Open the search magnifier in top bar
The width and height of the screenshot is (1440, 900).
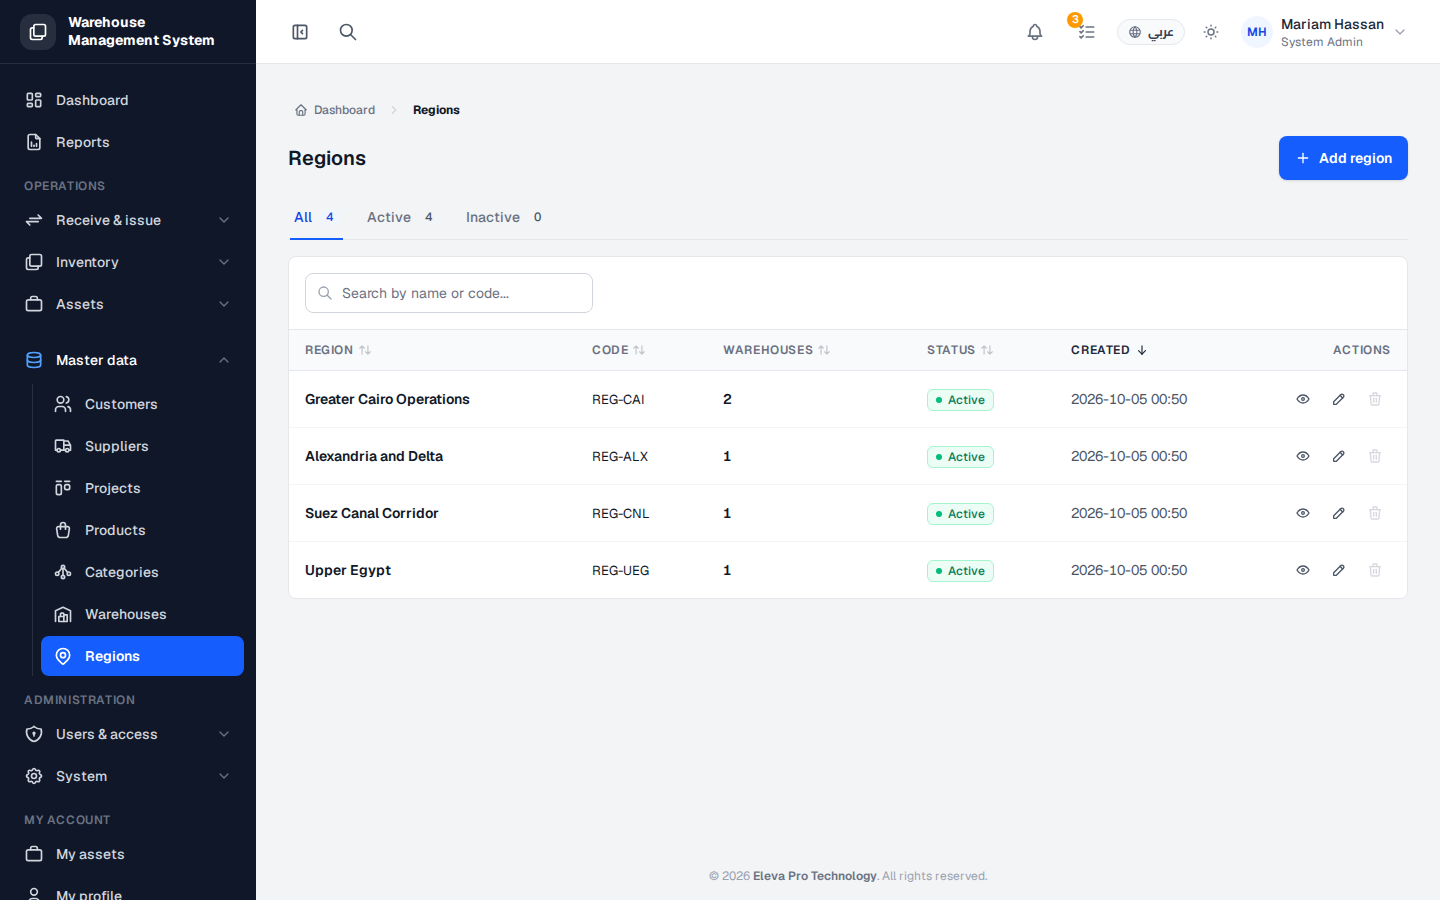pyautogui.click(x=348, y=32)
